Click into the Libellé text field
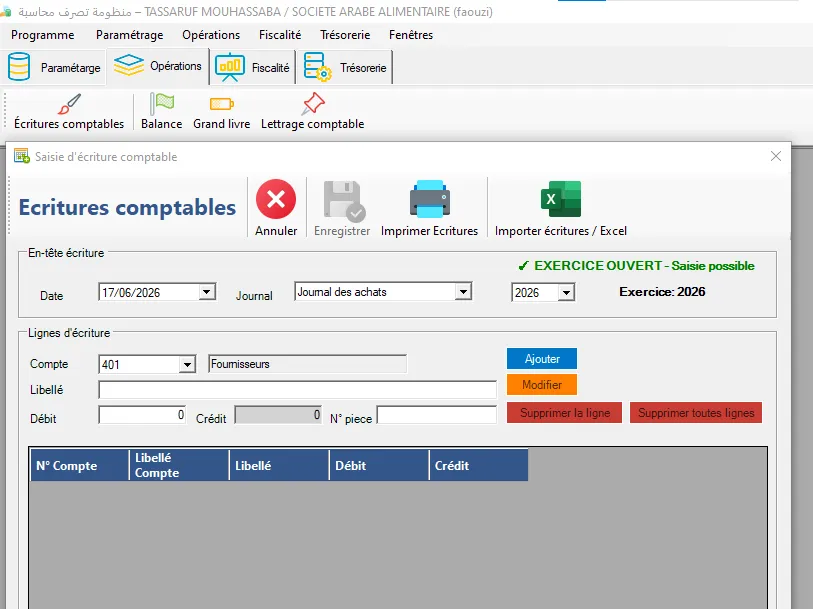 tap(298, 390)
